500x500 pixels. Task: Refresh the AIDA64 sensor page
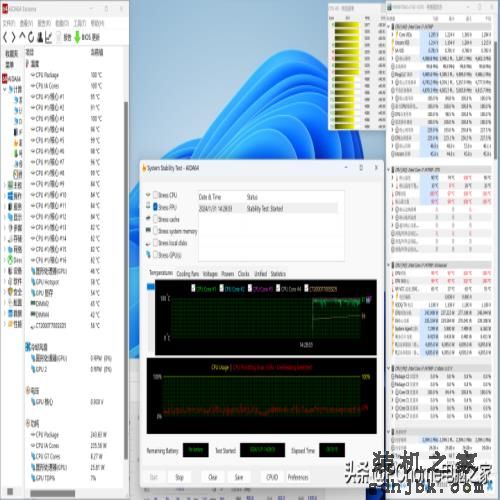(31, 37)
